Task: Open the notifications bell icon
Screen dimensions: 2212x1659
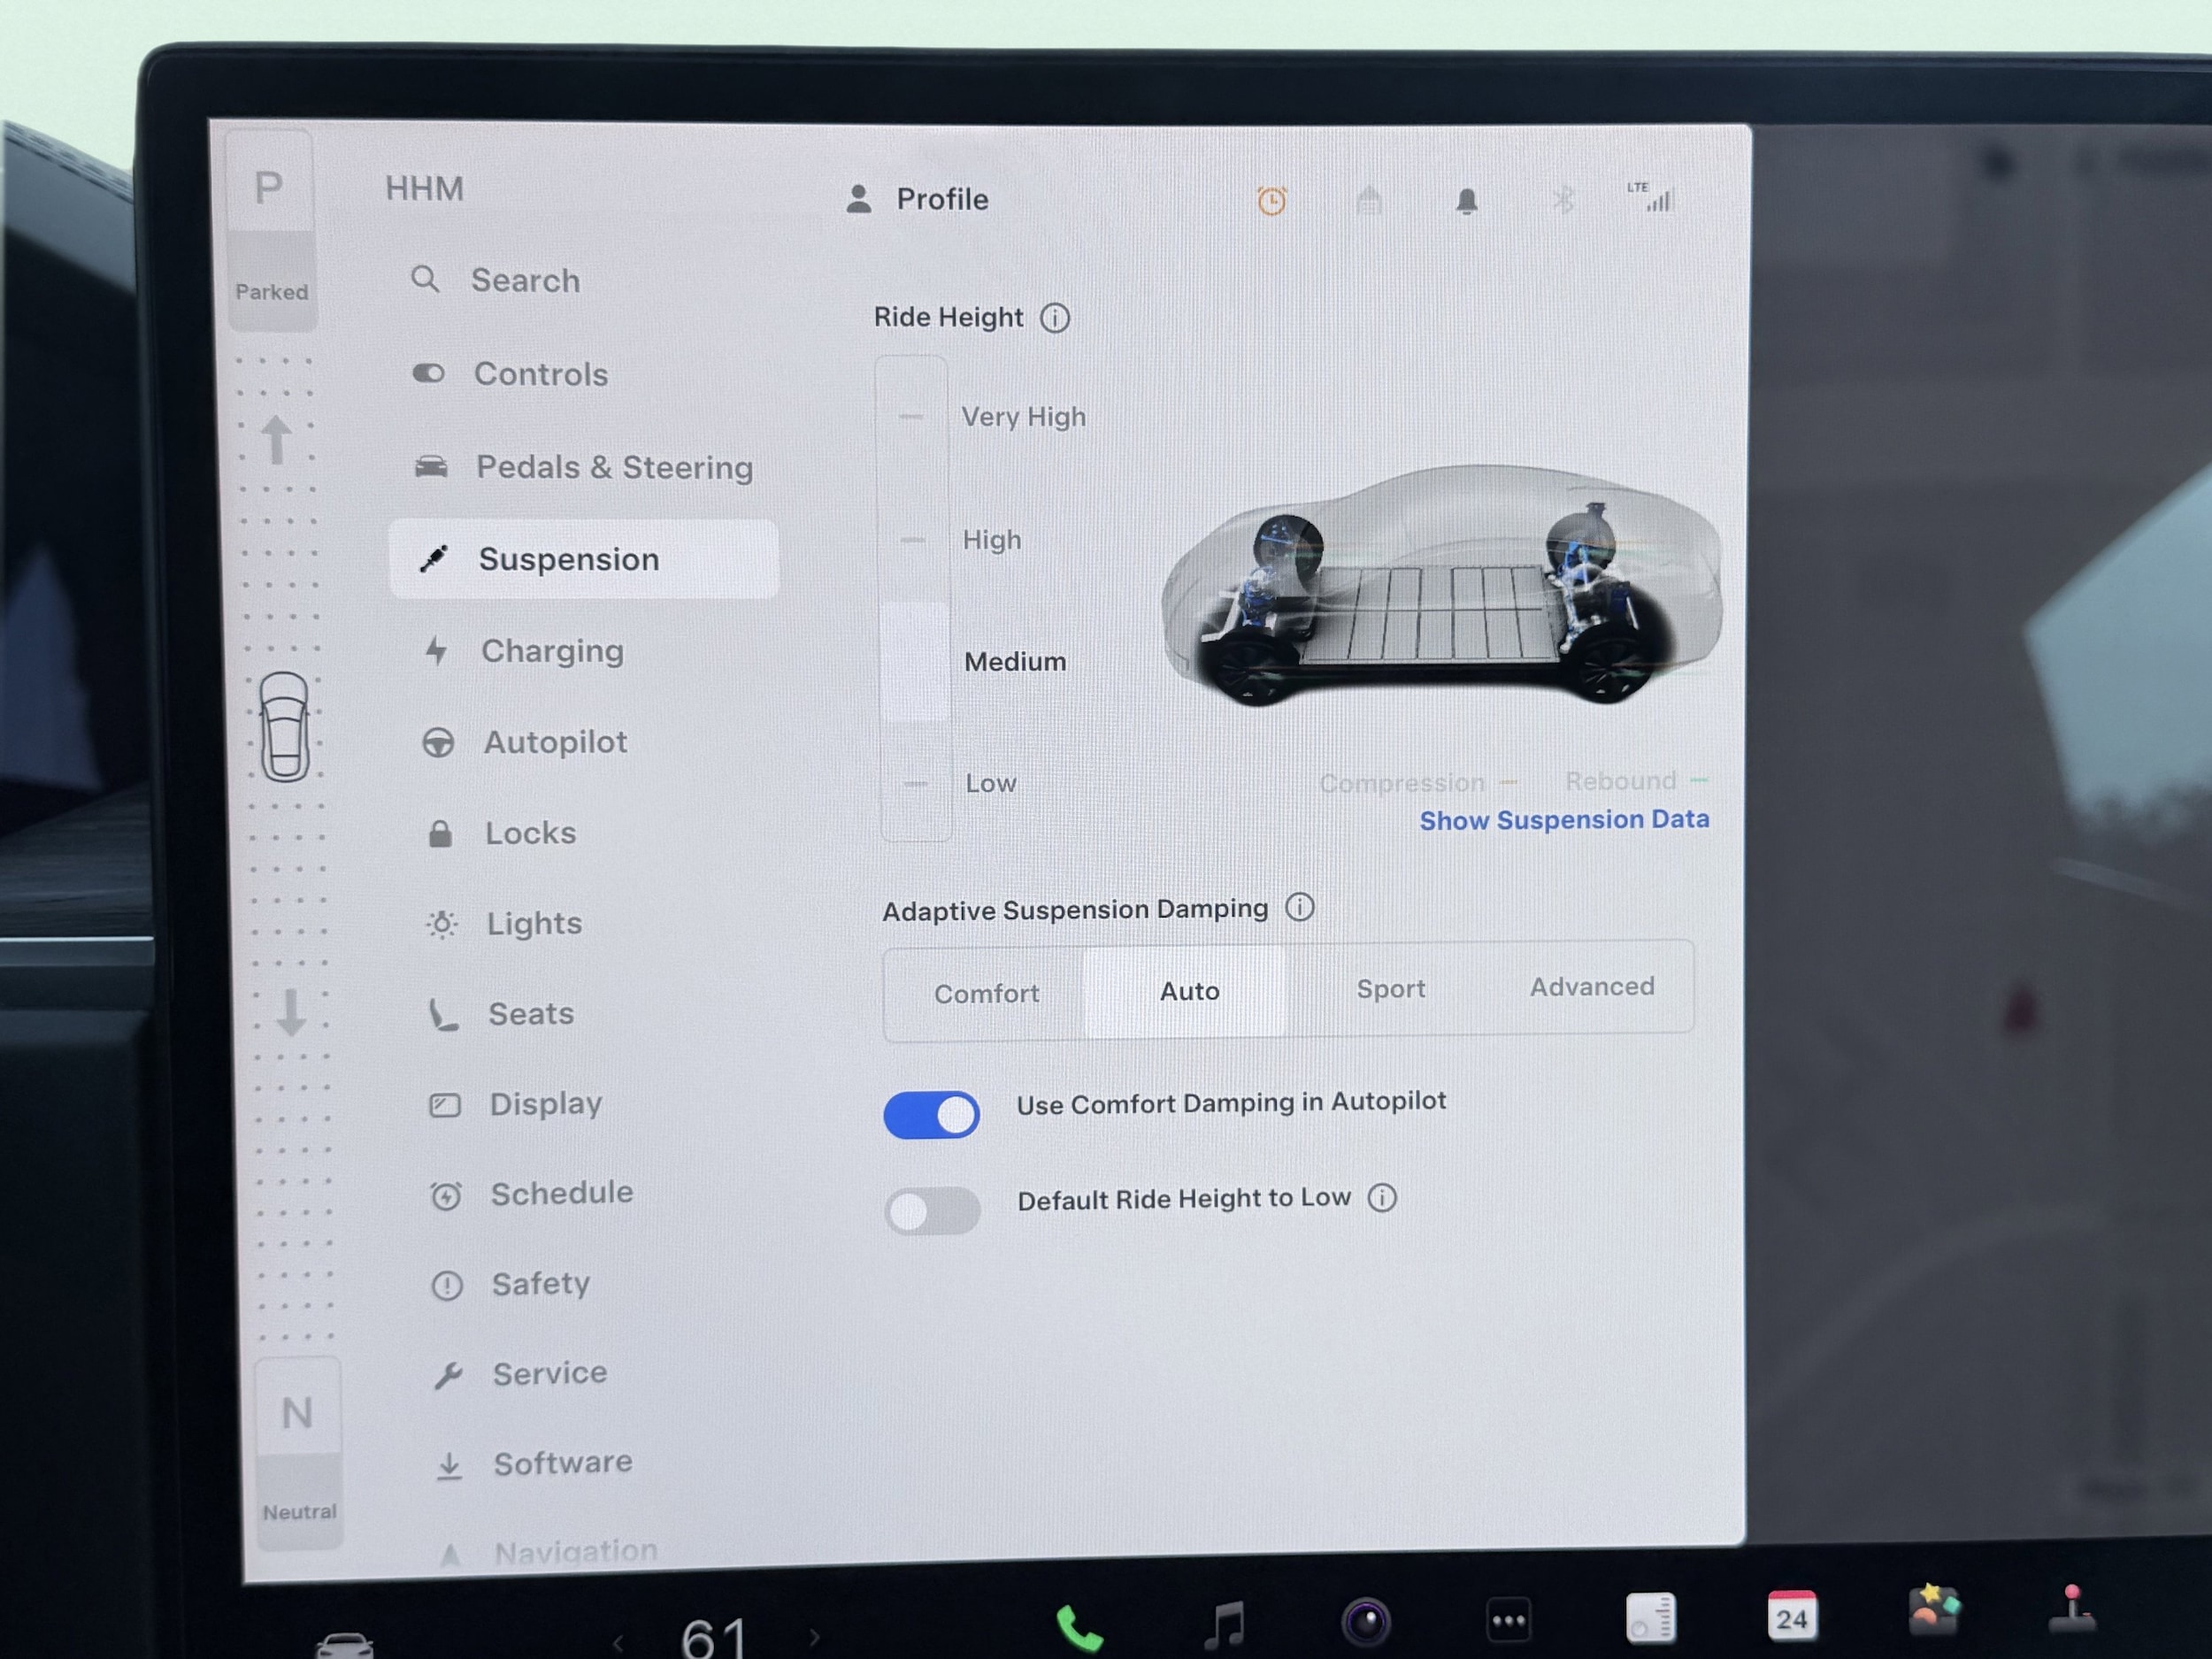Action: 1466,201
